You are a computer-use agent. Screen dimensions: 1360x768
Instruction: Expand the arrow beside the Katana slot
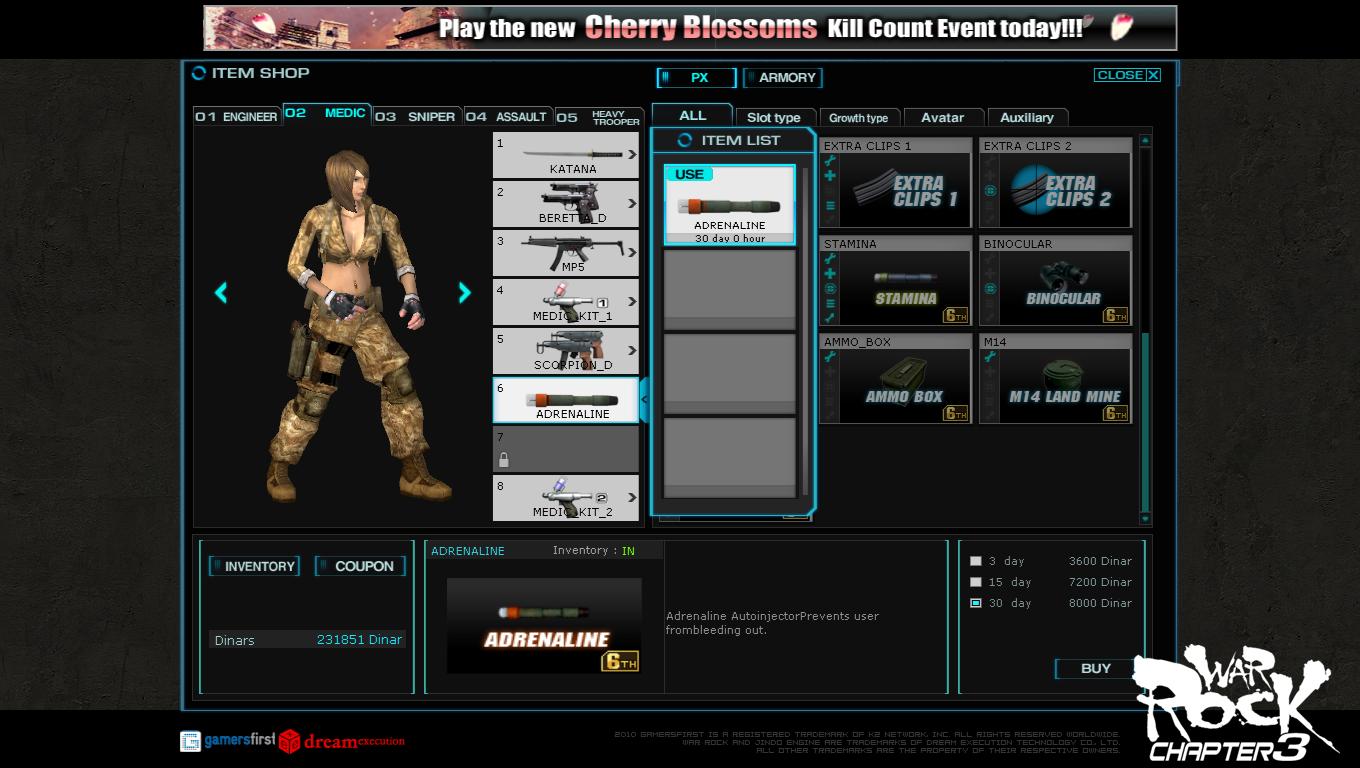pos(632,155)
